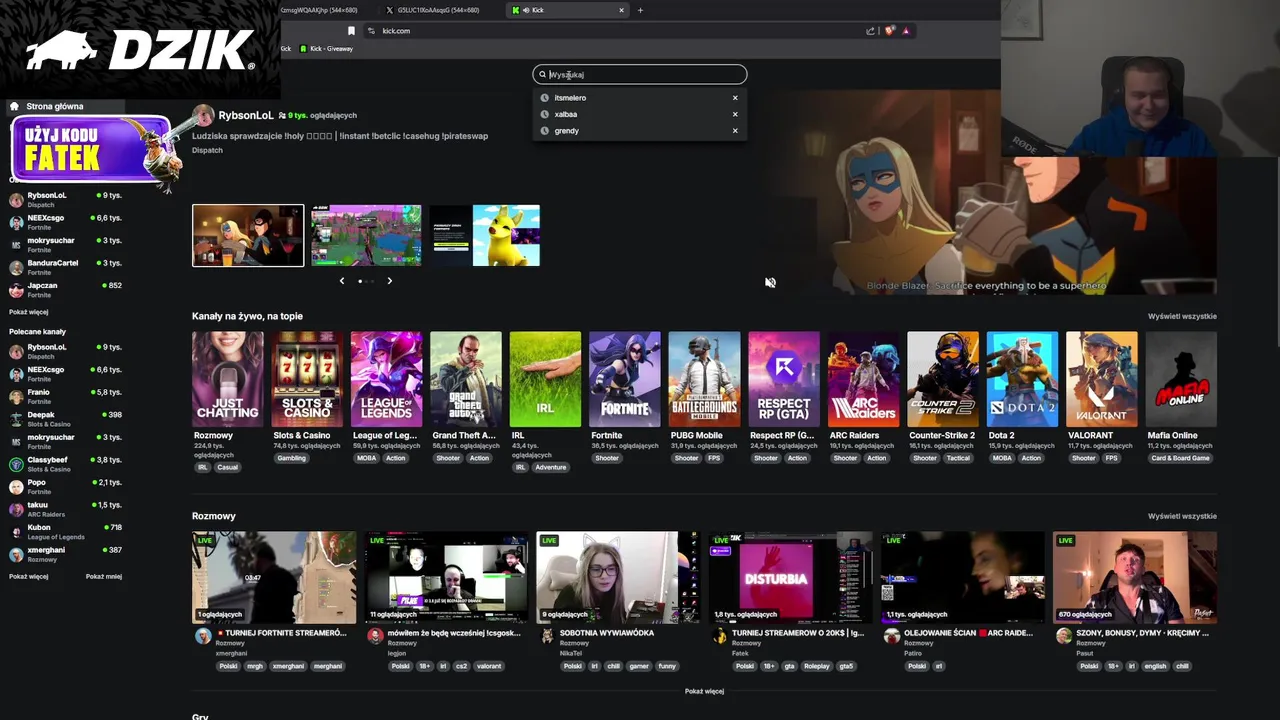Open the IRL category tile
This screenshot has height=720, width=1280.
click(545, 380)
